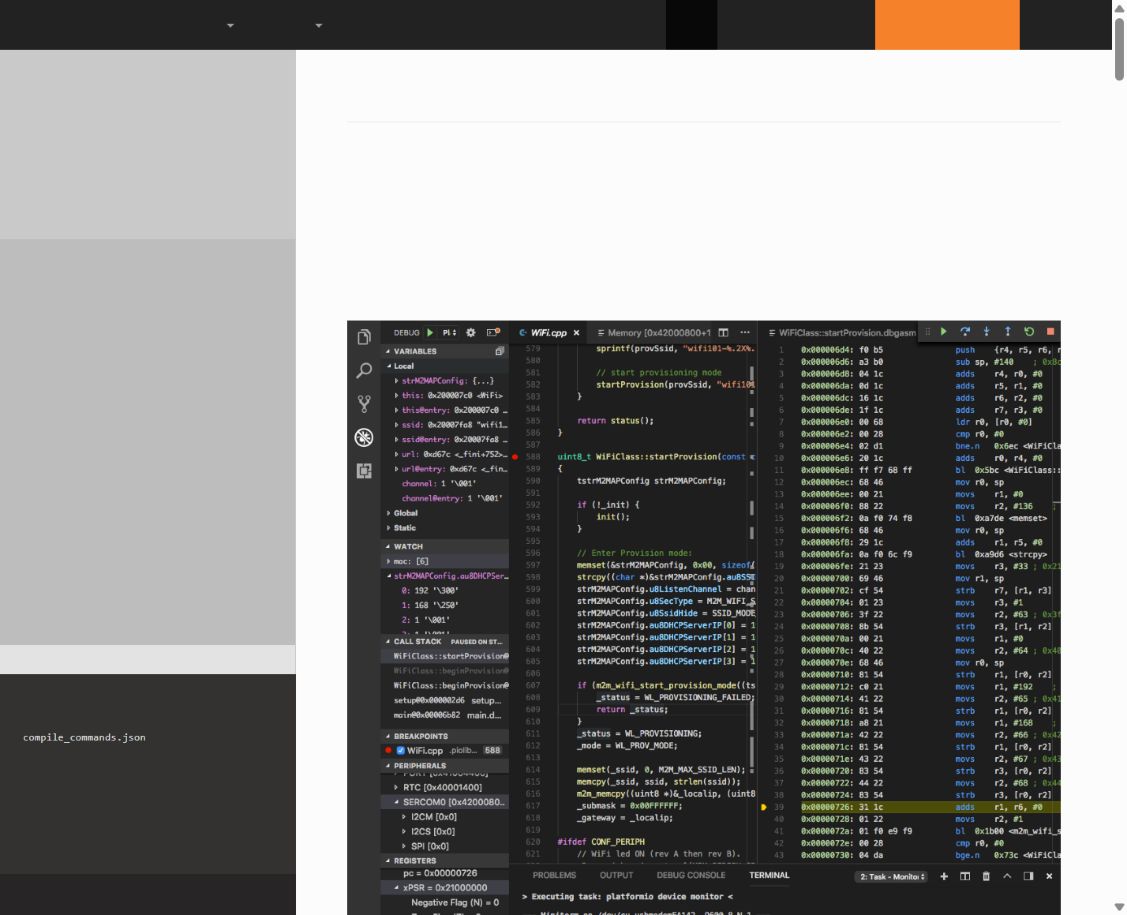Toggle panel position icon beside close
The image size is (1127, 915).
[x=1029, y=876]
